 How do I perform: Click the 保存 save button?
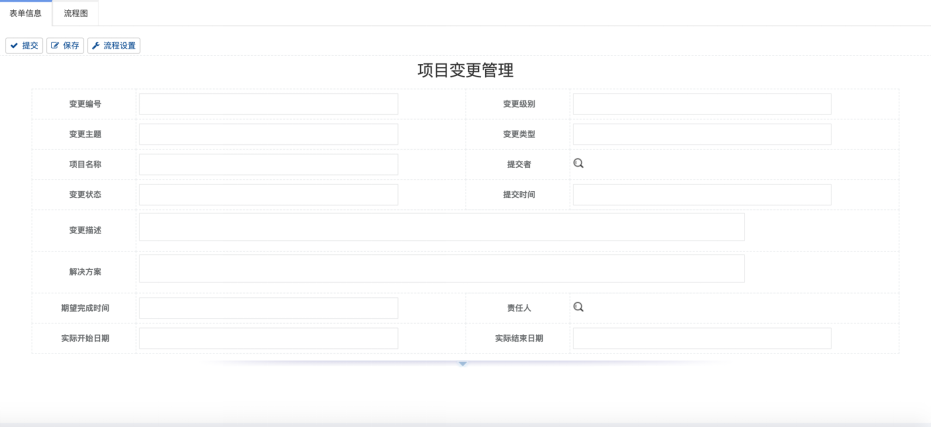65,46
